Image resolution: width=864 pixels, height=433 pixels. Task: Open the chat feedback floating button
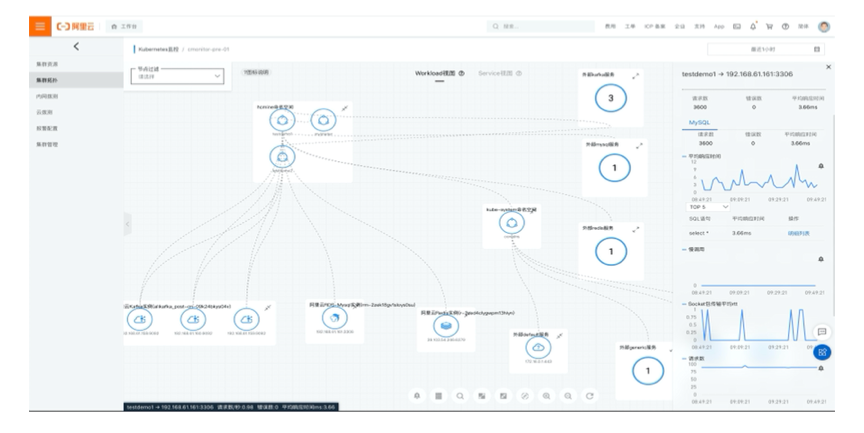pyautogui.click(x=822, y=332)
